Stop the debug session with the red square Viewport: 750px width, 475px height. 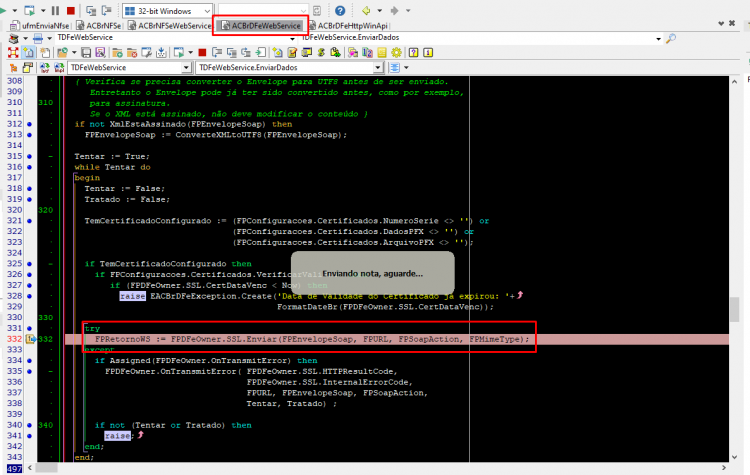(71, 11)
